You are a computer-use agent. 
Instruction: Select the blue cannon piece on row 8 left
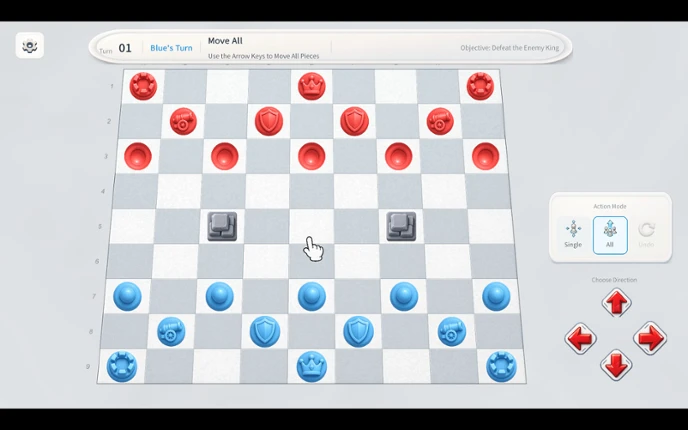[x=171, y=332]
